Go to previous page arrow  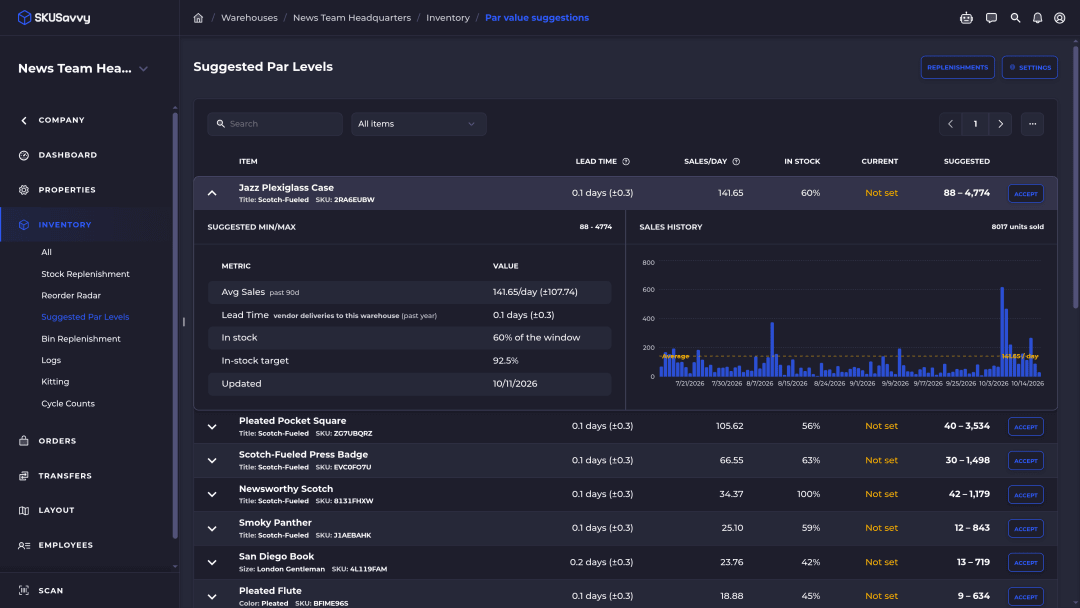[951, 124]
